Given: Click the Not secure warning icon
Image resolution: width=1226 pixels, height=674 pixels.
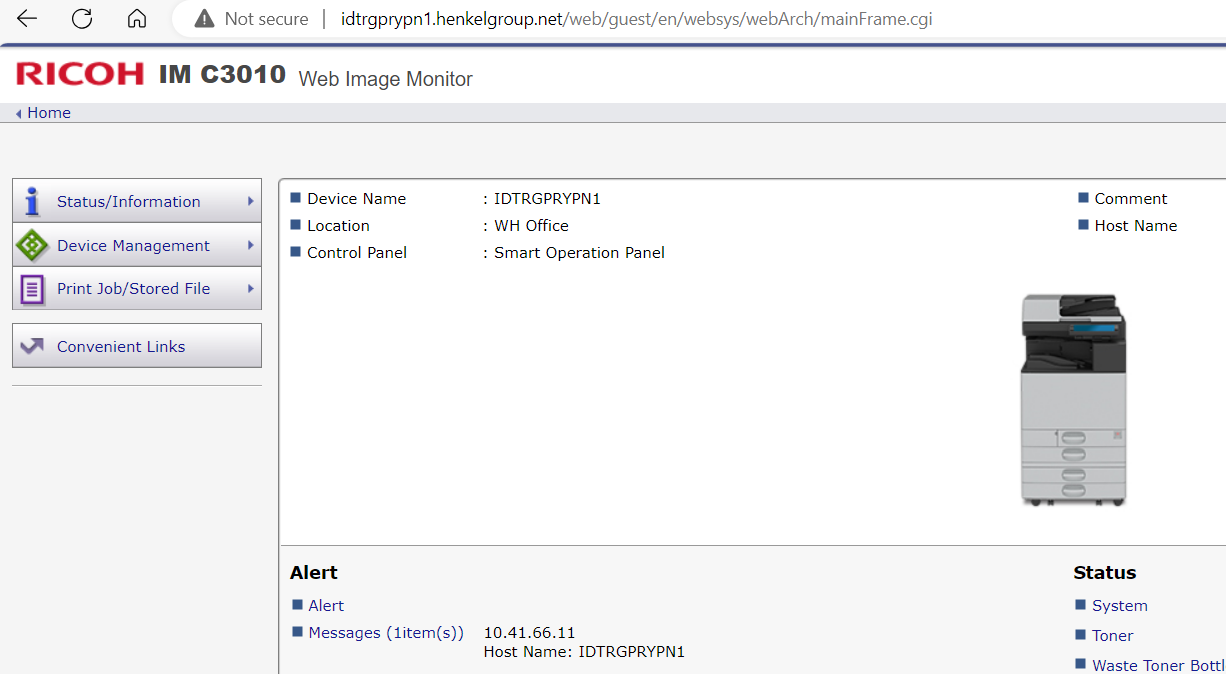Looking at the screenshot, I should tap(204, 18).
